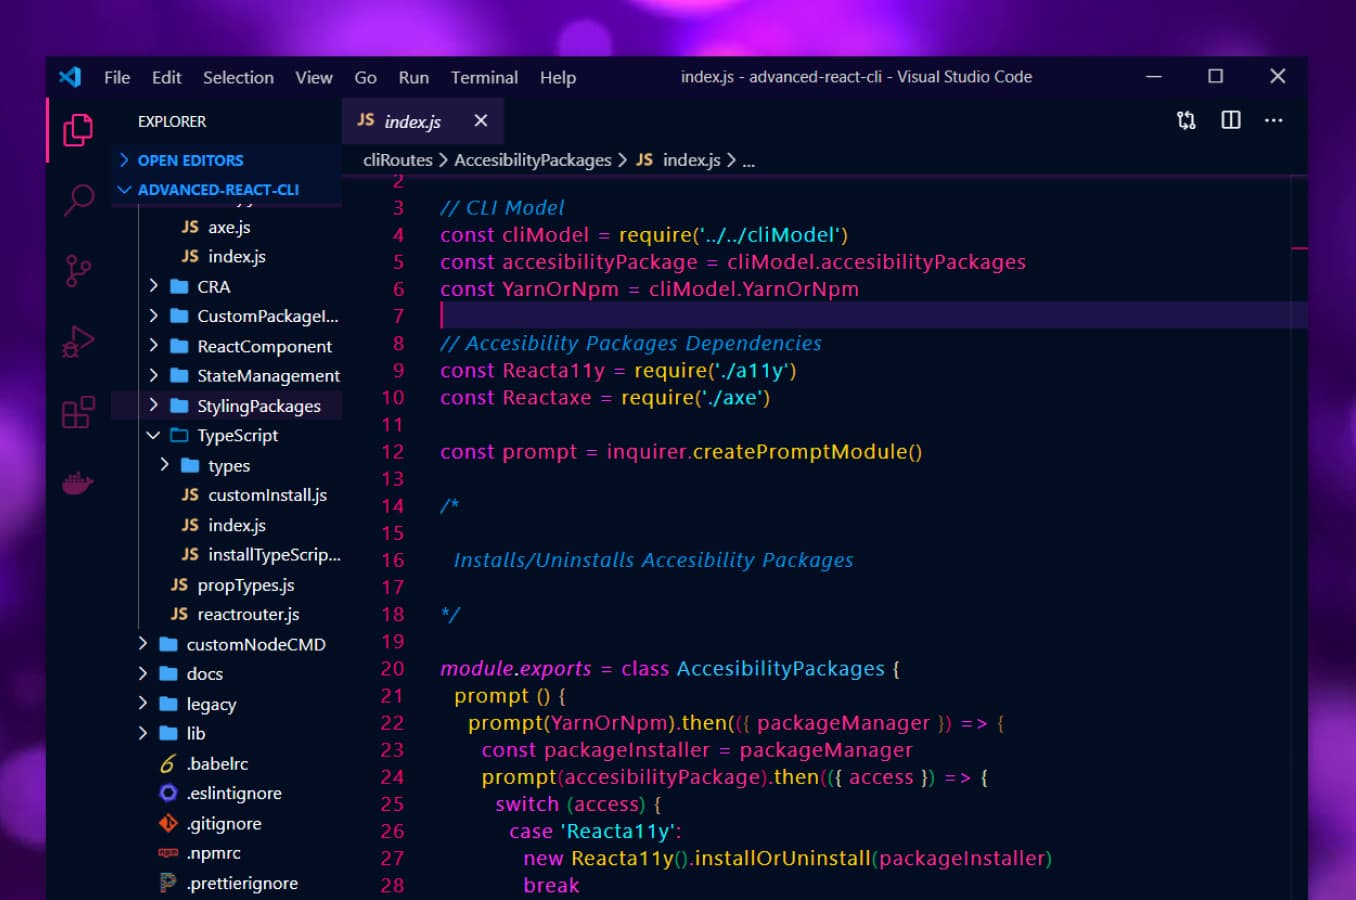Click the AccesibilityPackages breadcrumb
Image resolution: width=1356 pixels, height=900 pixels.
pos(531,160)
